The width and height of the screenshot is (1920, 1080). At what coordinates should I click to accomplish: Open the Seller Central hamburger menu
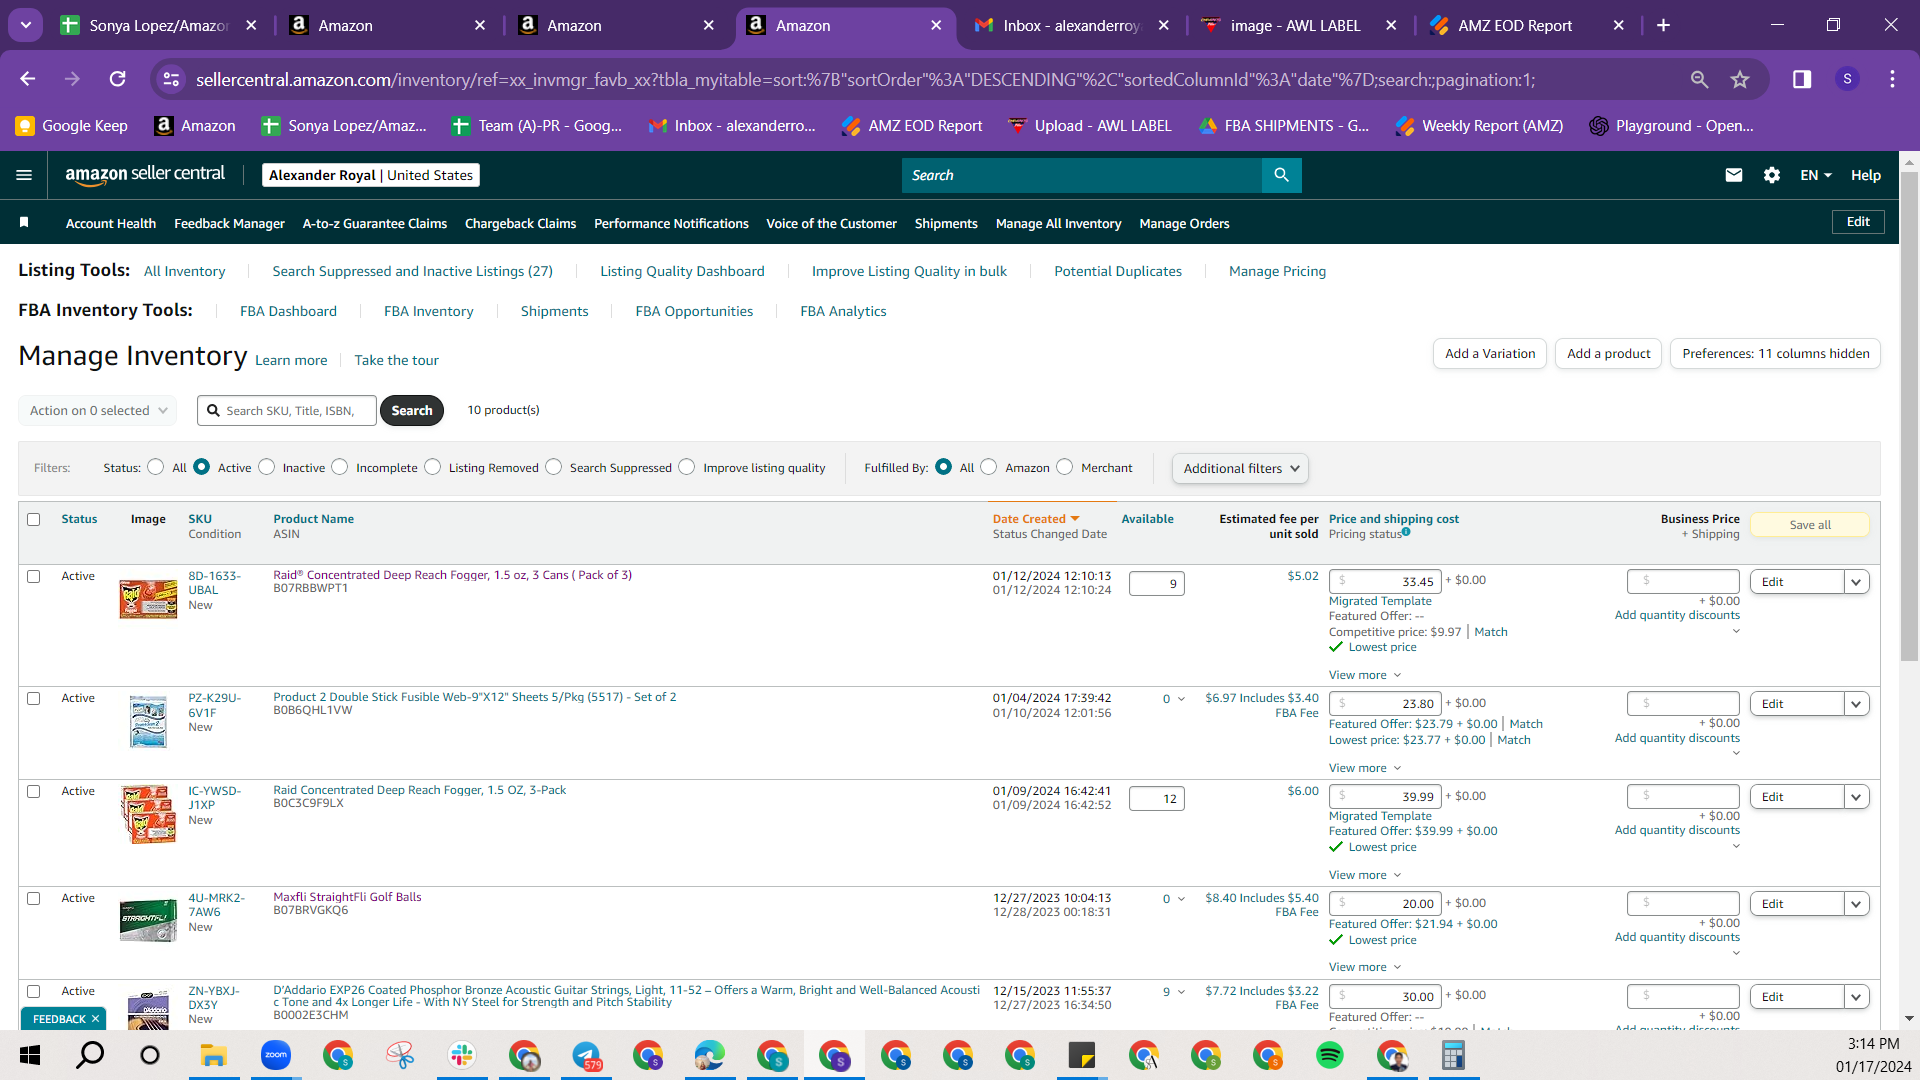[x=24, y=175]
